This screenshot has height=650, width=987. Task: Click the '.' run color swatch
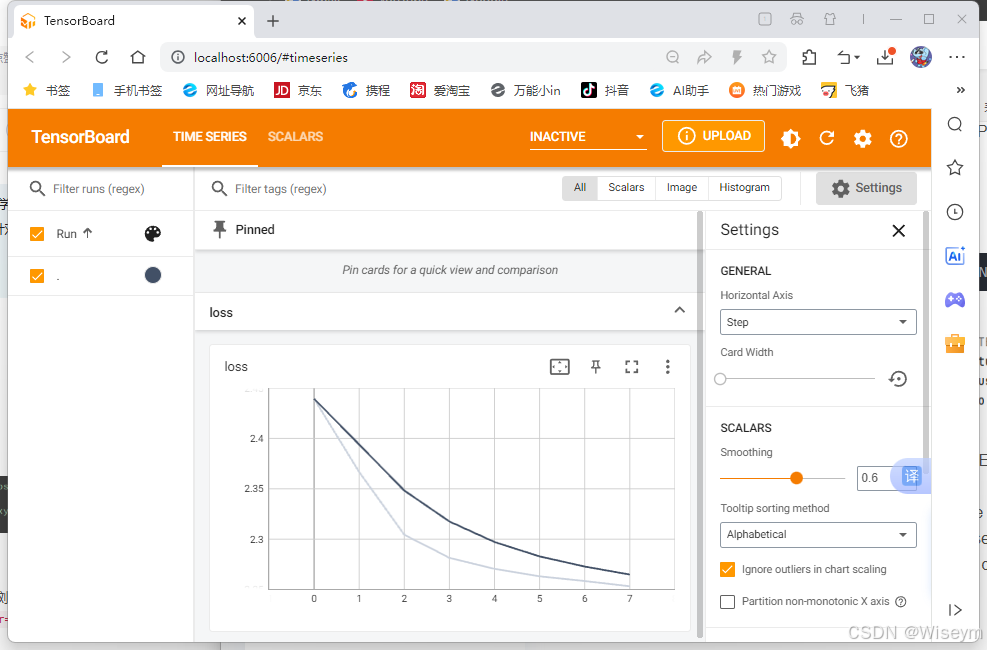(153, 276)
